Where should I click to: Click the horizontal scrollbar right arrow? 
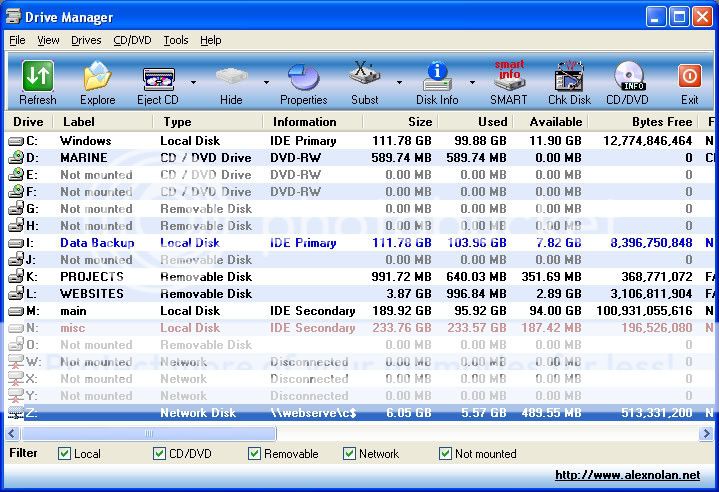click(710, 434)
